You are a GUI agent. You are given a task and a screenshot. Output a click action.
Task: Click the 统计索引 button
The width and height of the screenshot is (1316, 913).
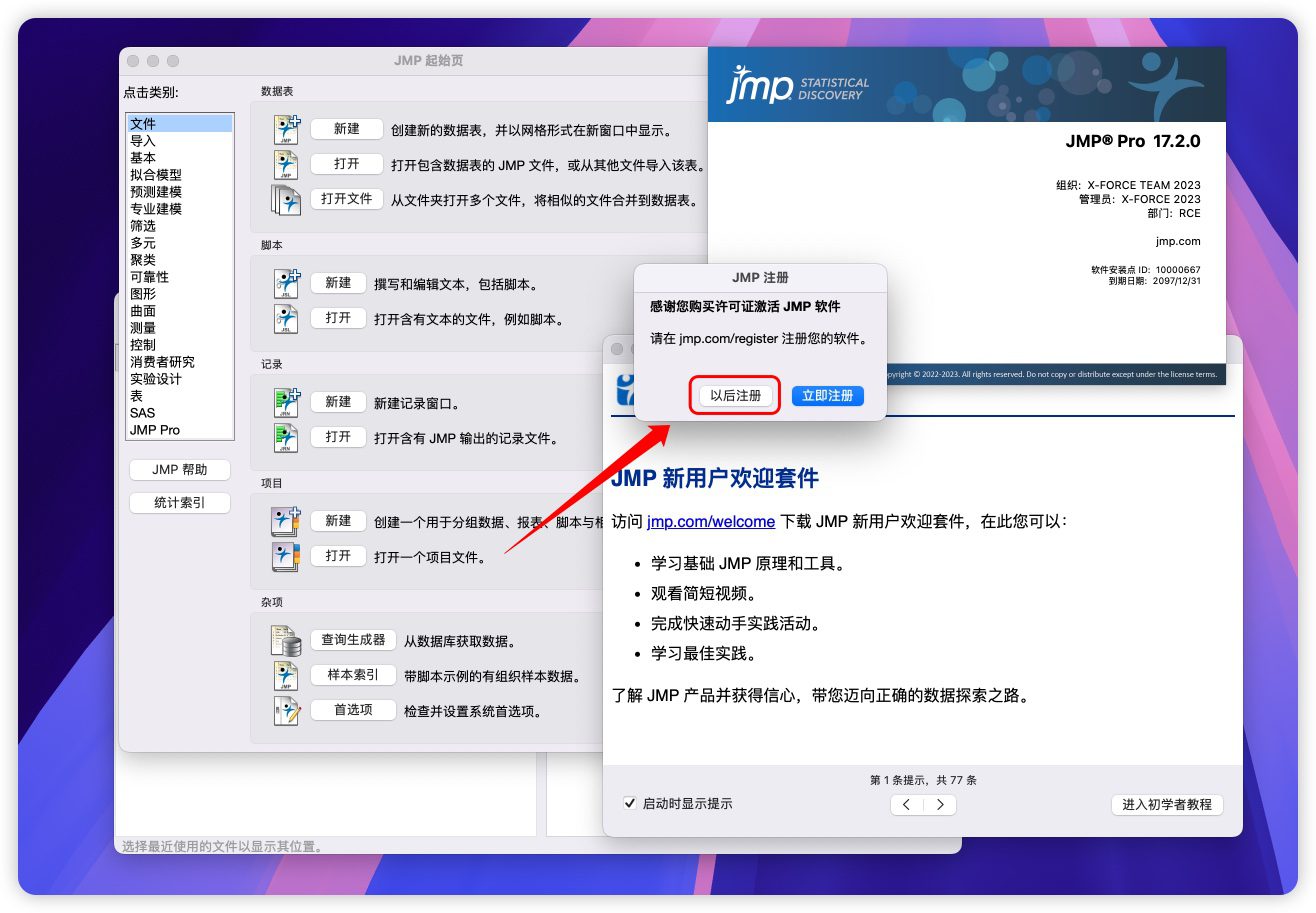[x=180, y=503]
